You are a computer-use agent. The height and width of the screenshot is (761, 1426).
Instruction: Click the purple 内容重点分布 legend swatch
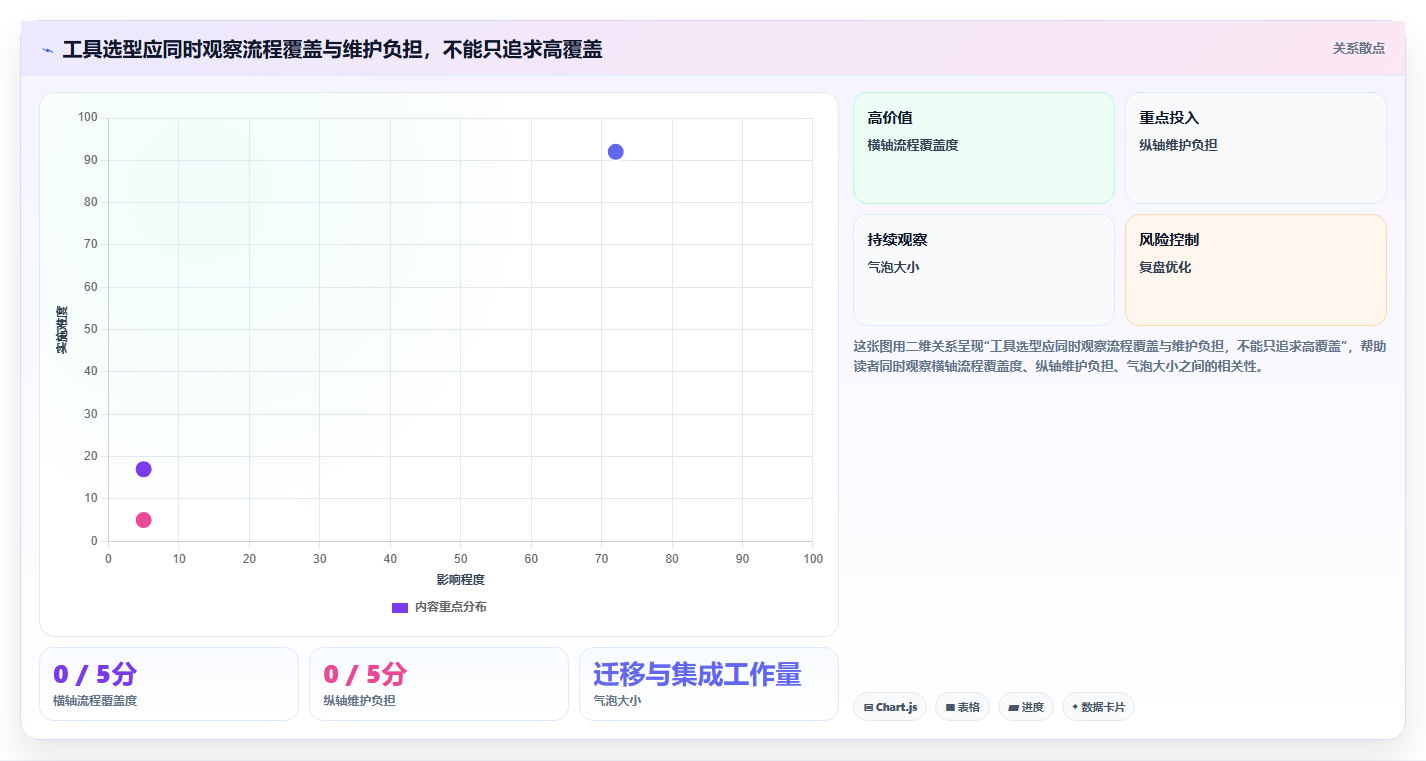[x=400, y=607]
